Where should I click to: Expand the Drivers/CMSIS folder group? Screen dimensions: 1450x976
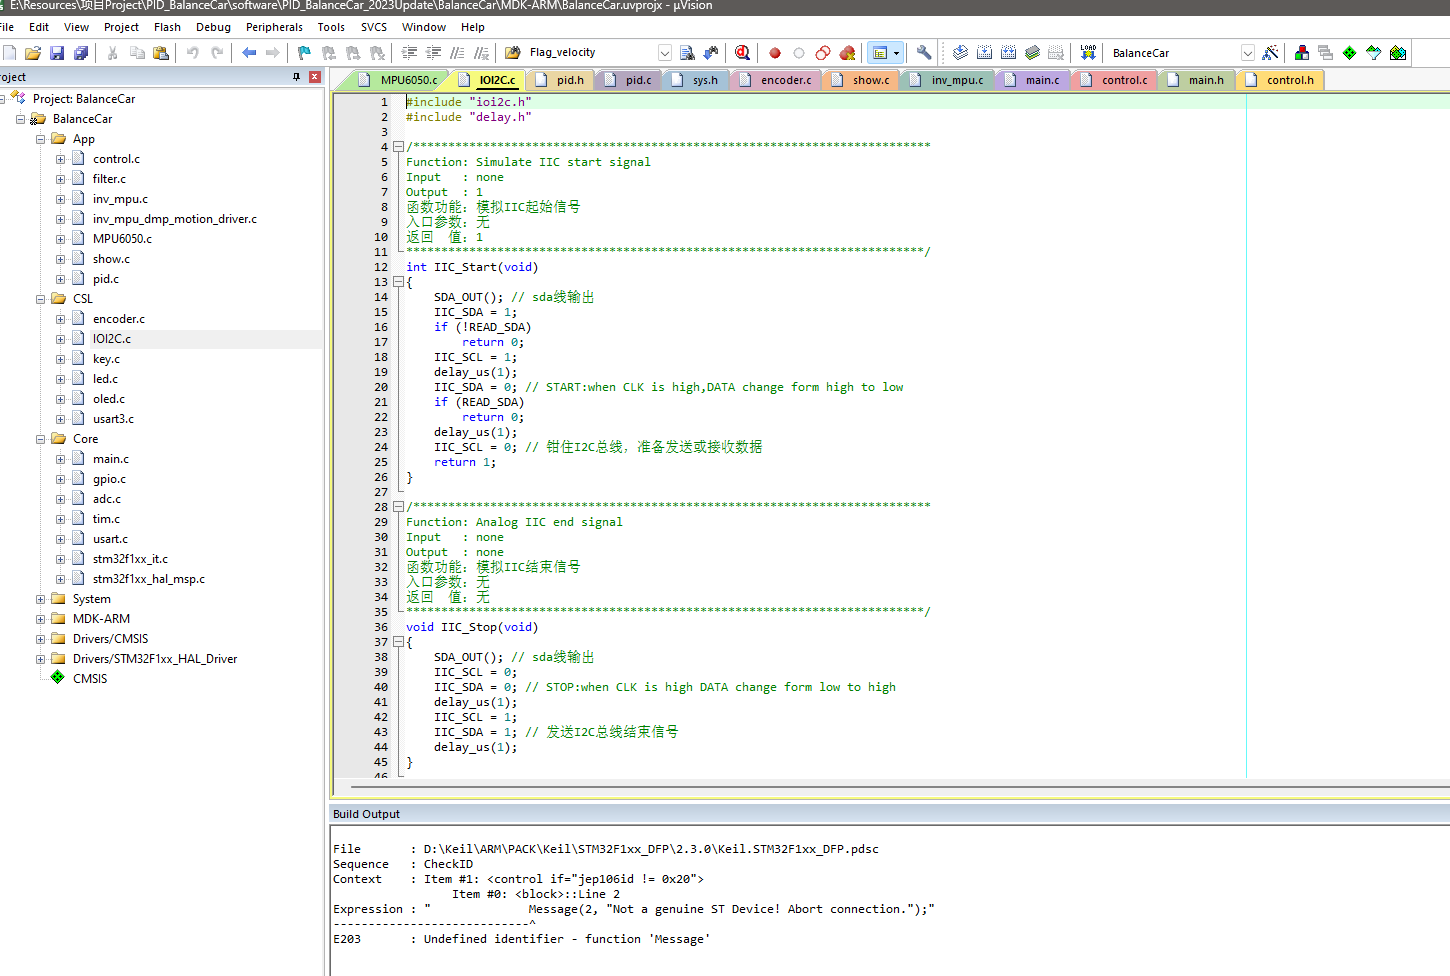pos(41,639)
